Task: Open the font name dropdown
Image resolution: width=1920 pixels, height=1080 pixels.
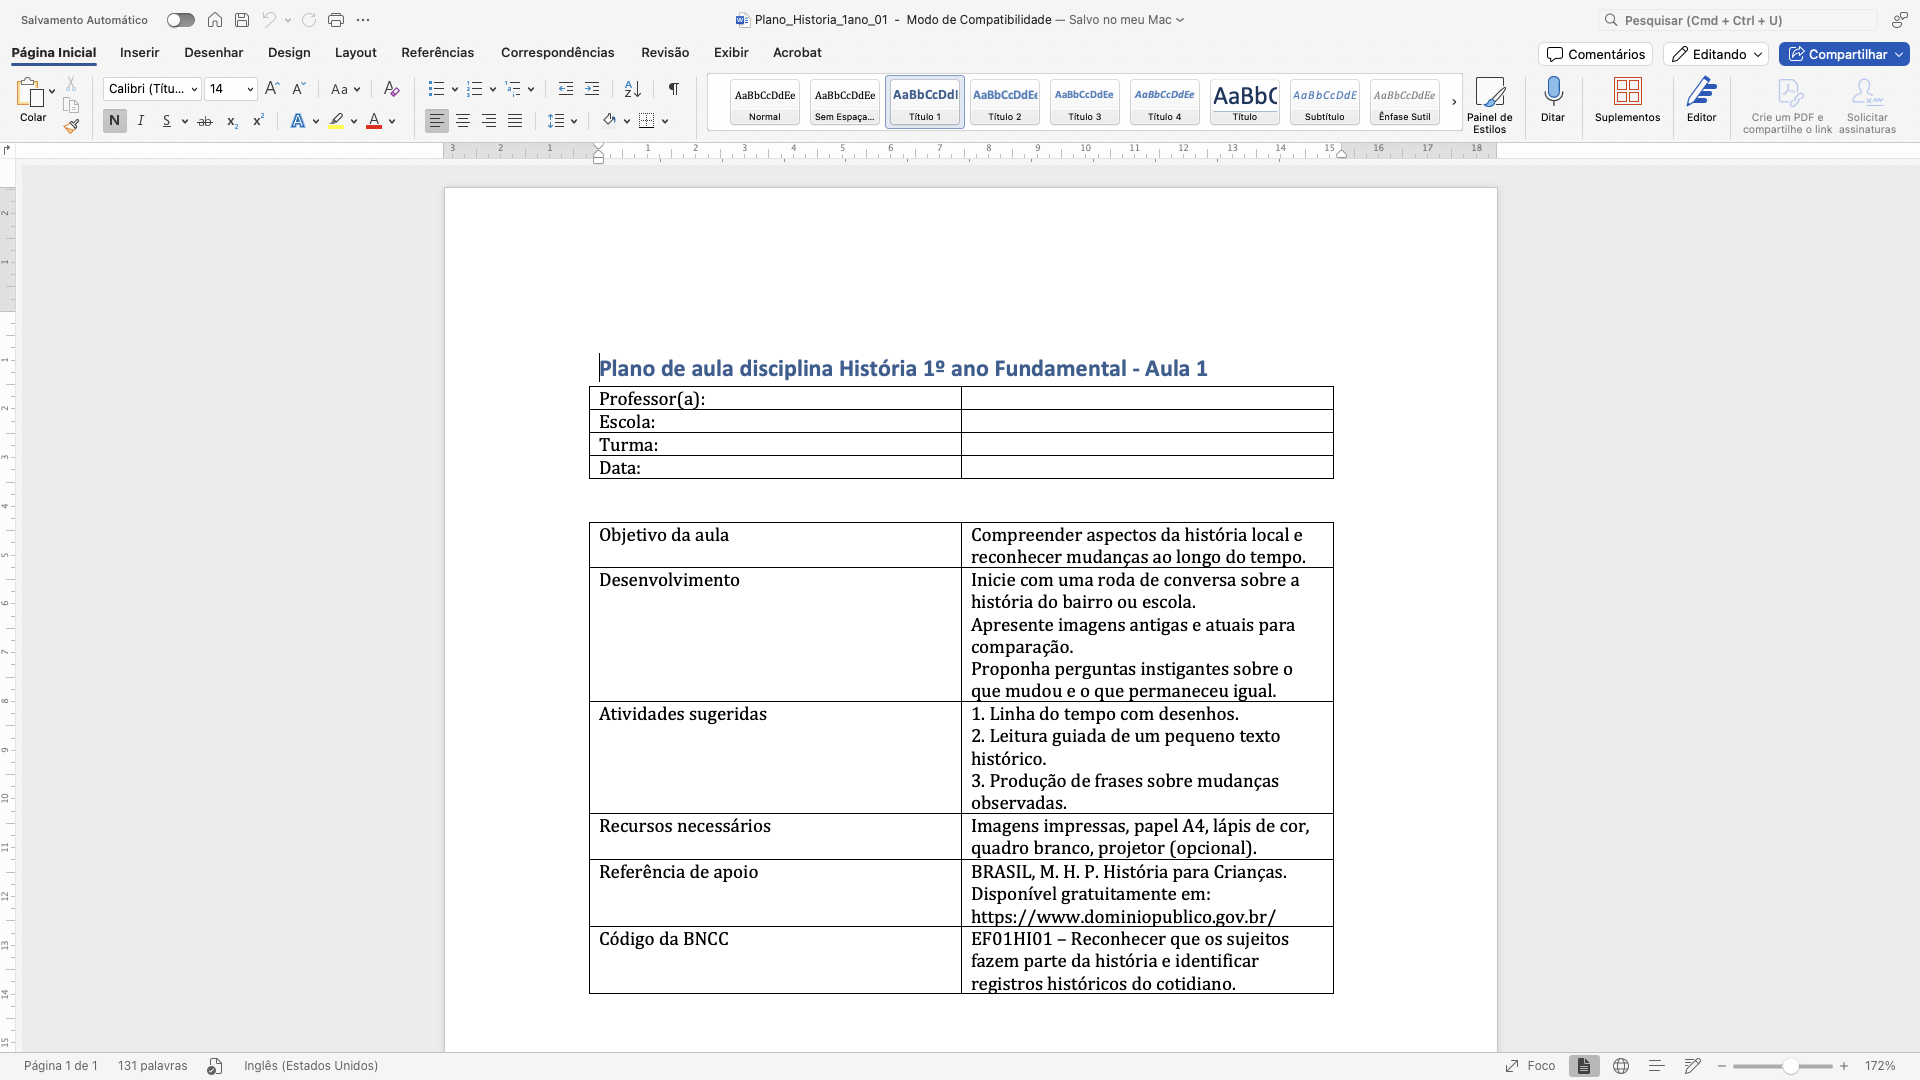Action: tap(194, 89)
